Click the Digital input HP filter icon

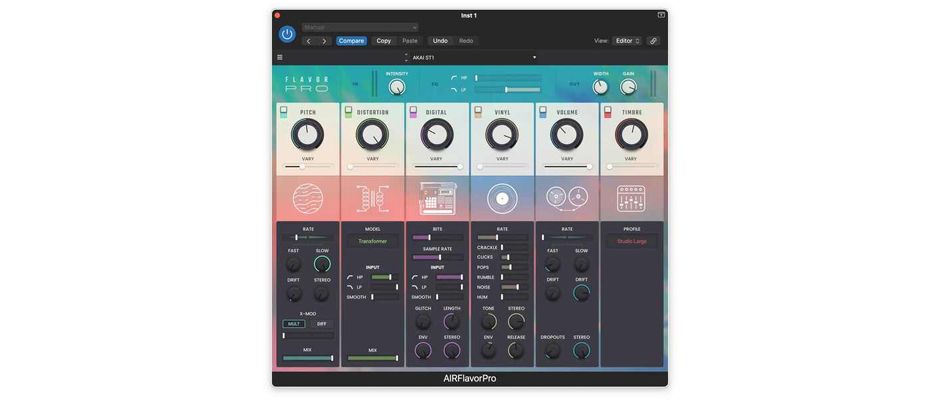click(415, 277)
